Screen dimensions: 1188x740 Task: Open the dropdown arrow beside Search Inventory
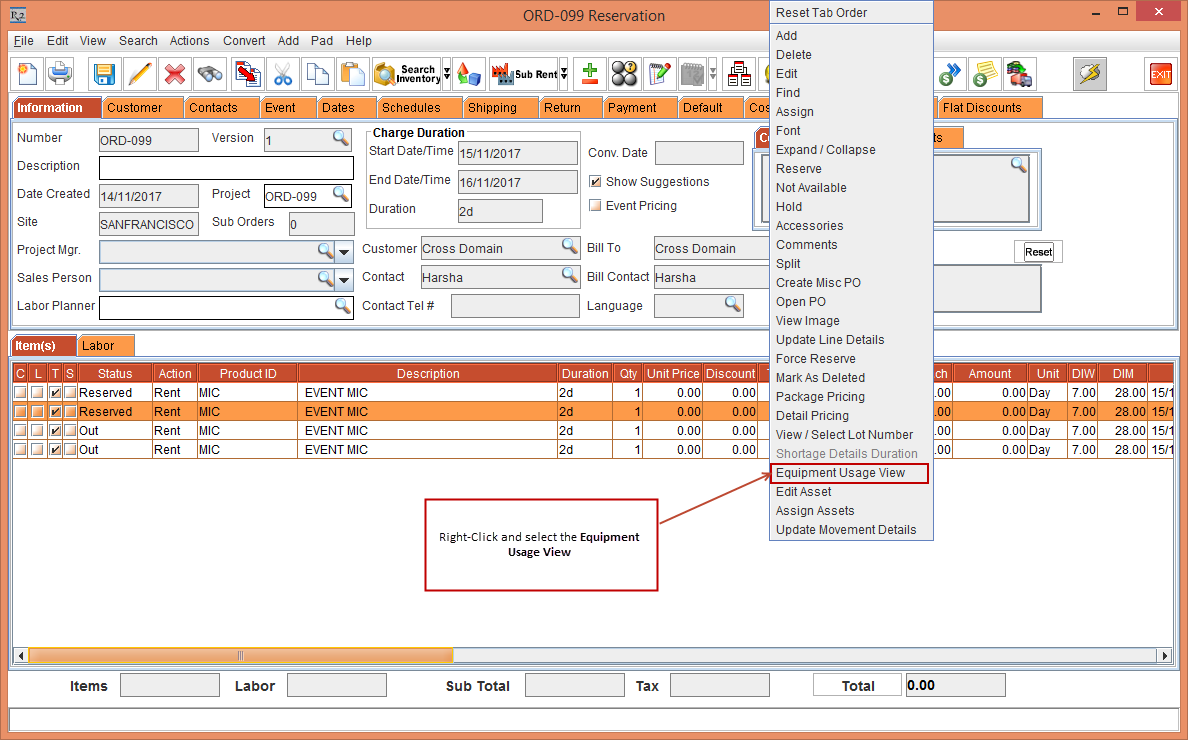click(x=447, y=75)
